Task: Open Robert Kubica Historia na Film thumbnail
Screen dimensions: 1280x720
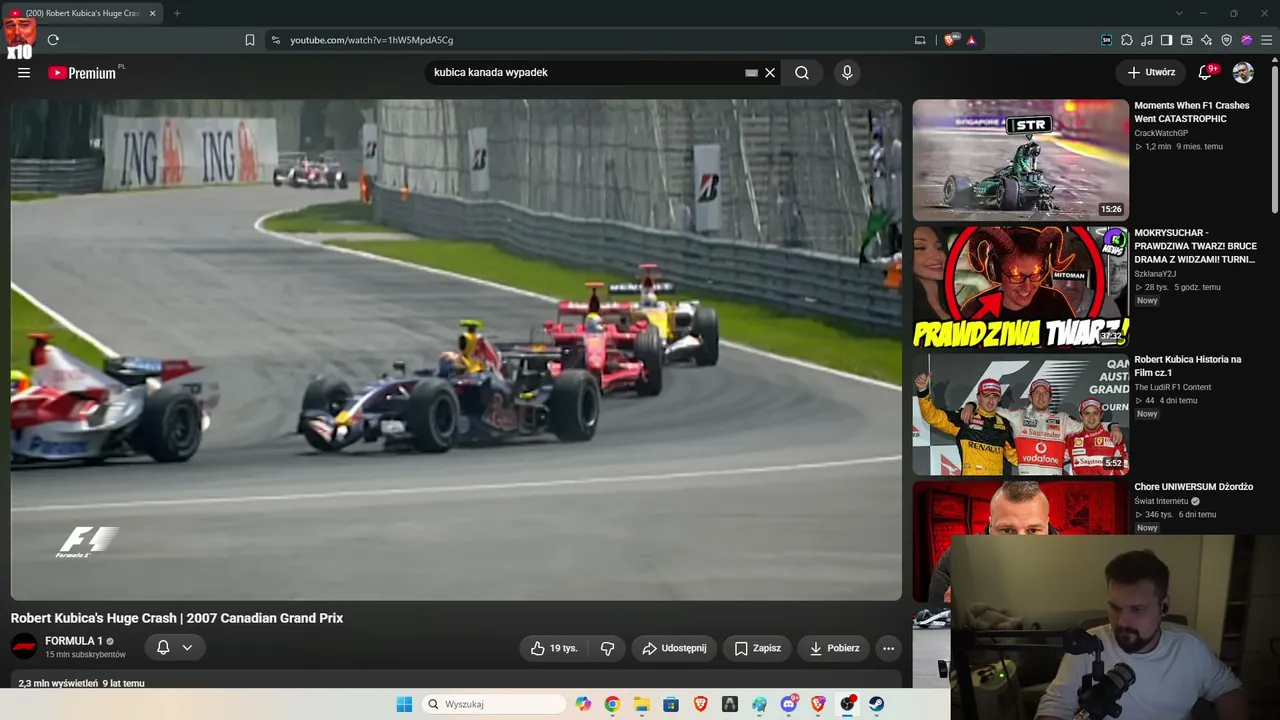Action: [1020, 414]
